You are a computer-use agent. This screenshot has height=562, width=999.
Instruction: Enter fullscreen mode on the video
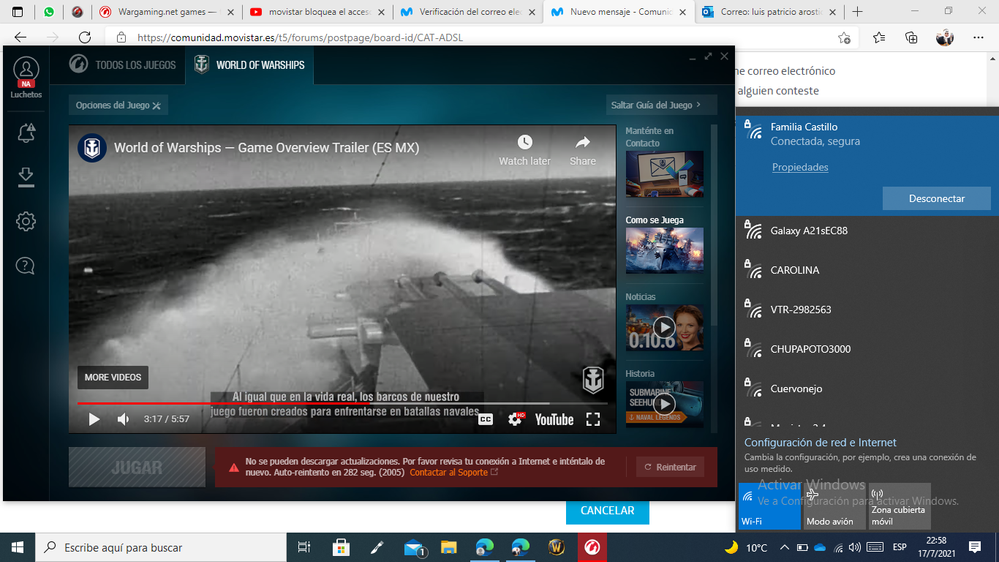(x=593, y=419)
